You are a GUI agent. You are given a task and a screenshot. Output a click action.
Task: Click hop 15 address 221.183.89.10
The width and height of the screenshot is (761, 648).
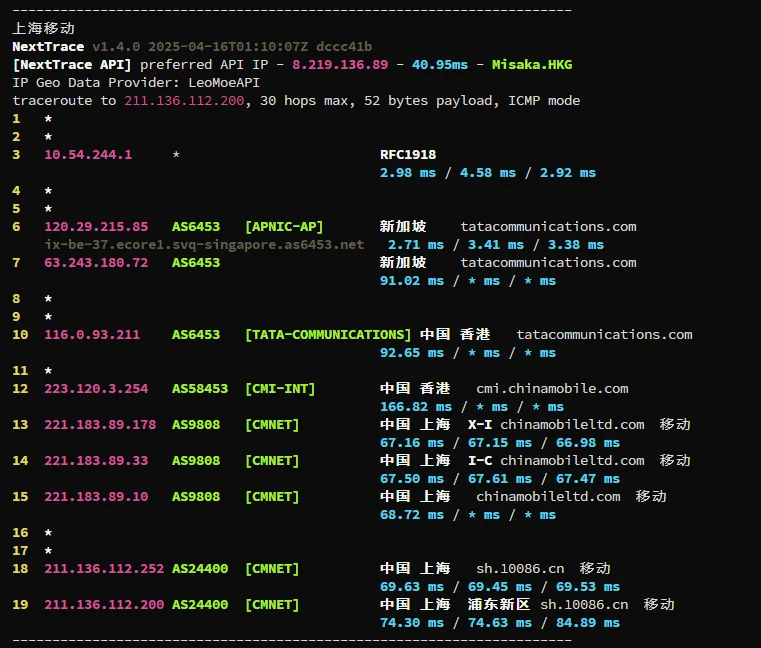(96, 497)
